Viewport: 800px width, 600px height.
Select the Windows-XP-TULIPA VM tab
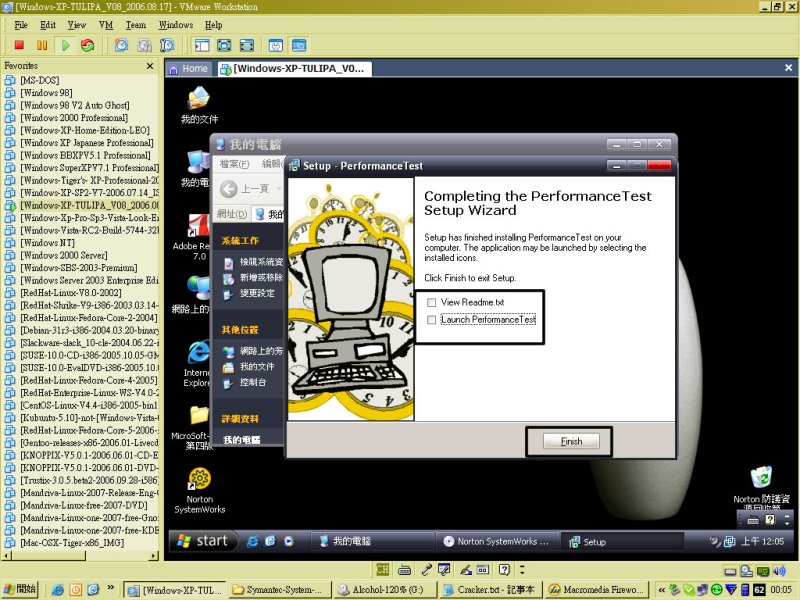pyautogui.click(x=294, y=69)
